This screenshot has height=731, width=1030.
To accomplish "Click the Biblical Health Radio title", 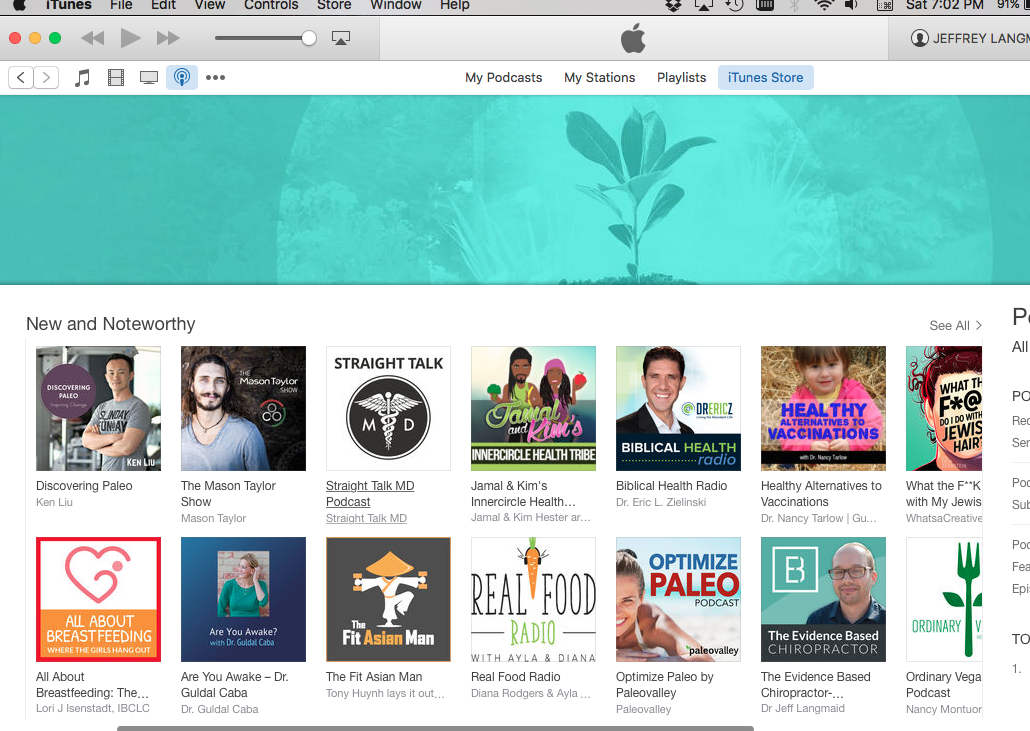I will pos(671,486).
